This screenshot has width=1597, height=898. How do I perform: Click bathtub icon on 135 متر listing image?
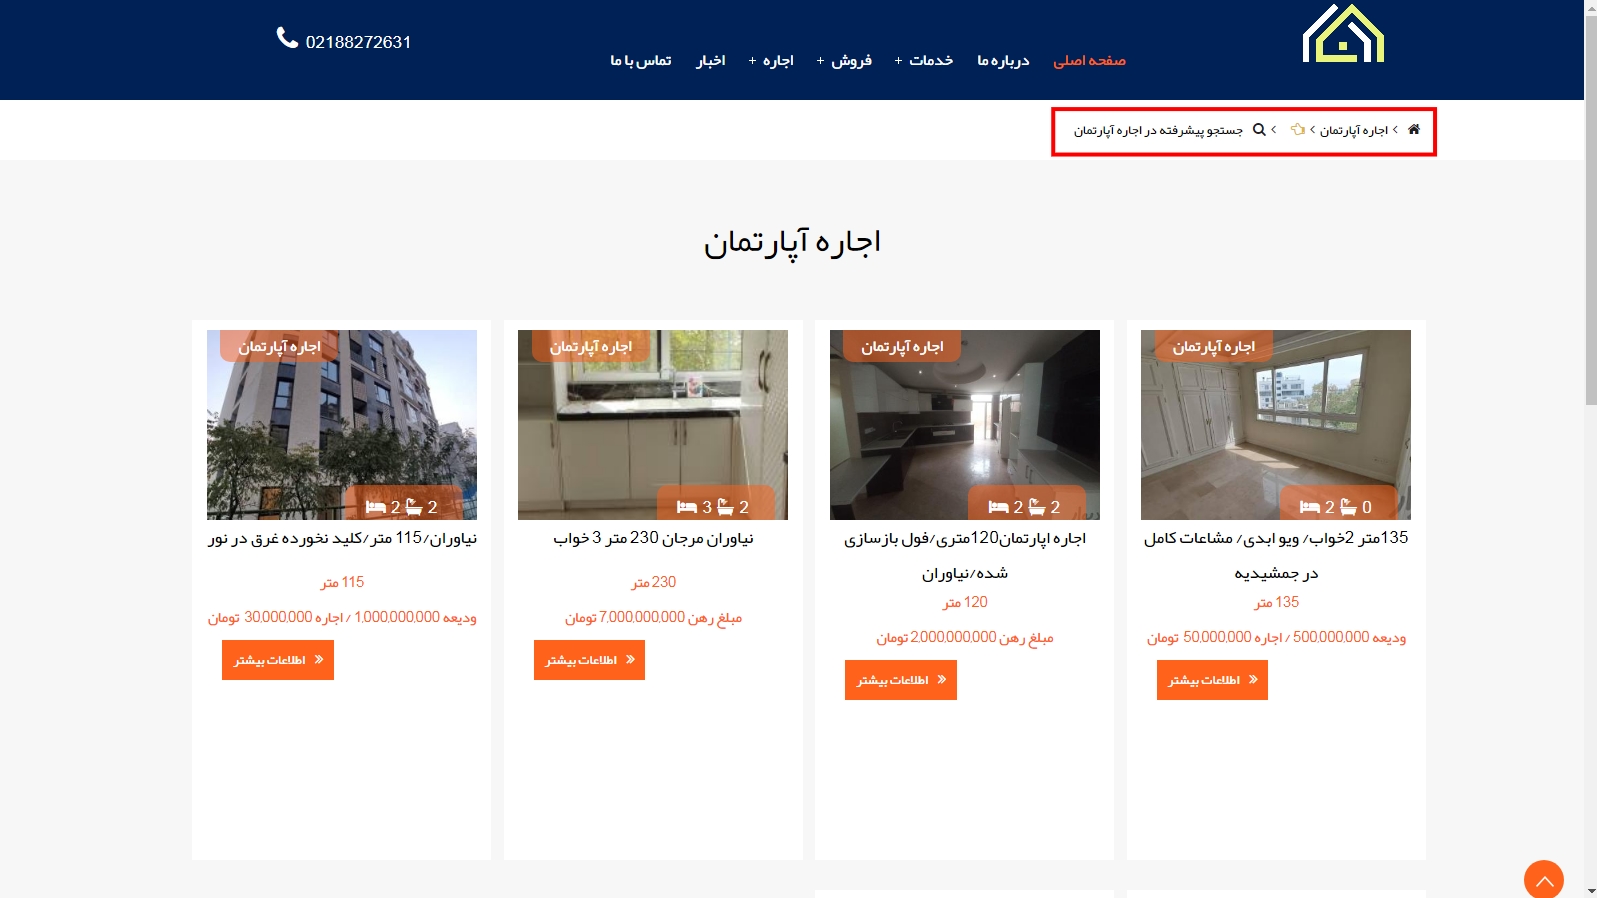pyautogui.click(x=1348, y=507)
